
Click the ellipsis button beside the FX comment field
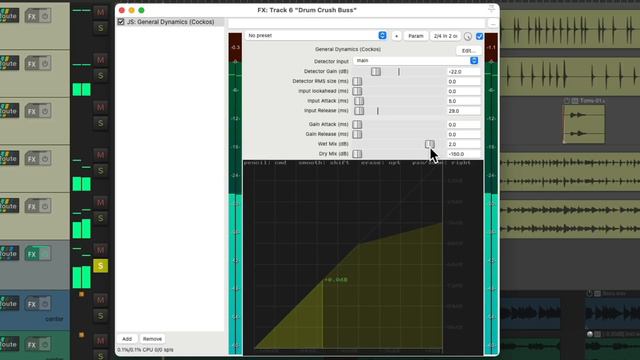pyautogui.click(x=493, y=24)
